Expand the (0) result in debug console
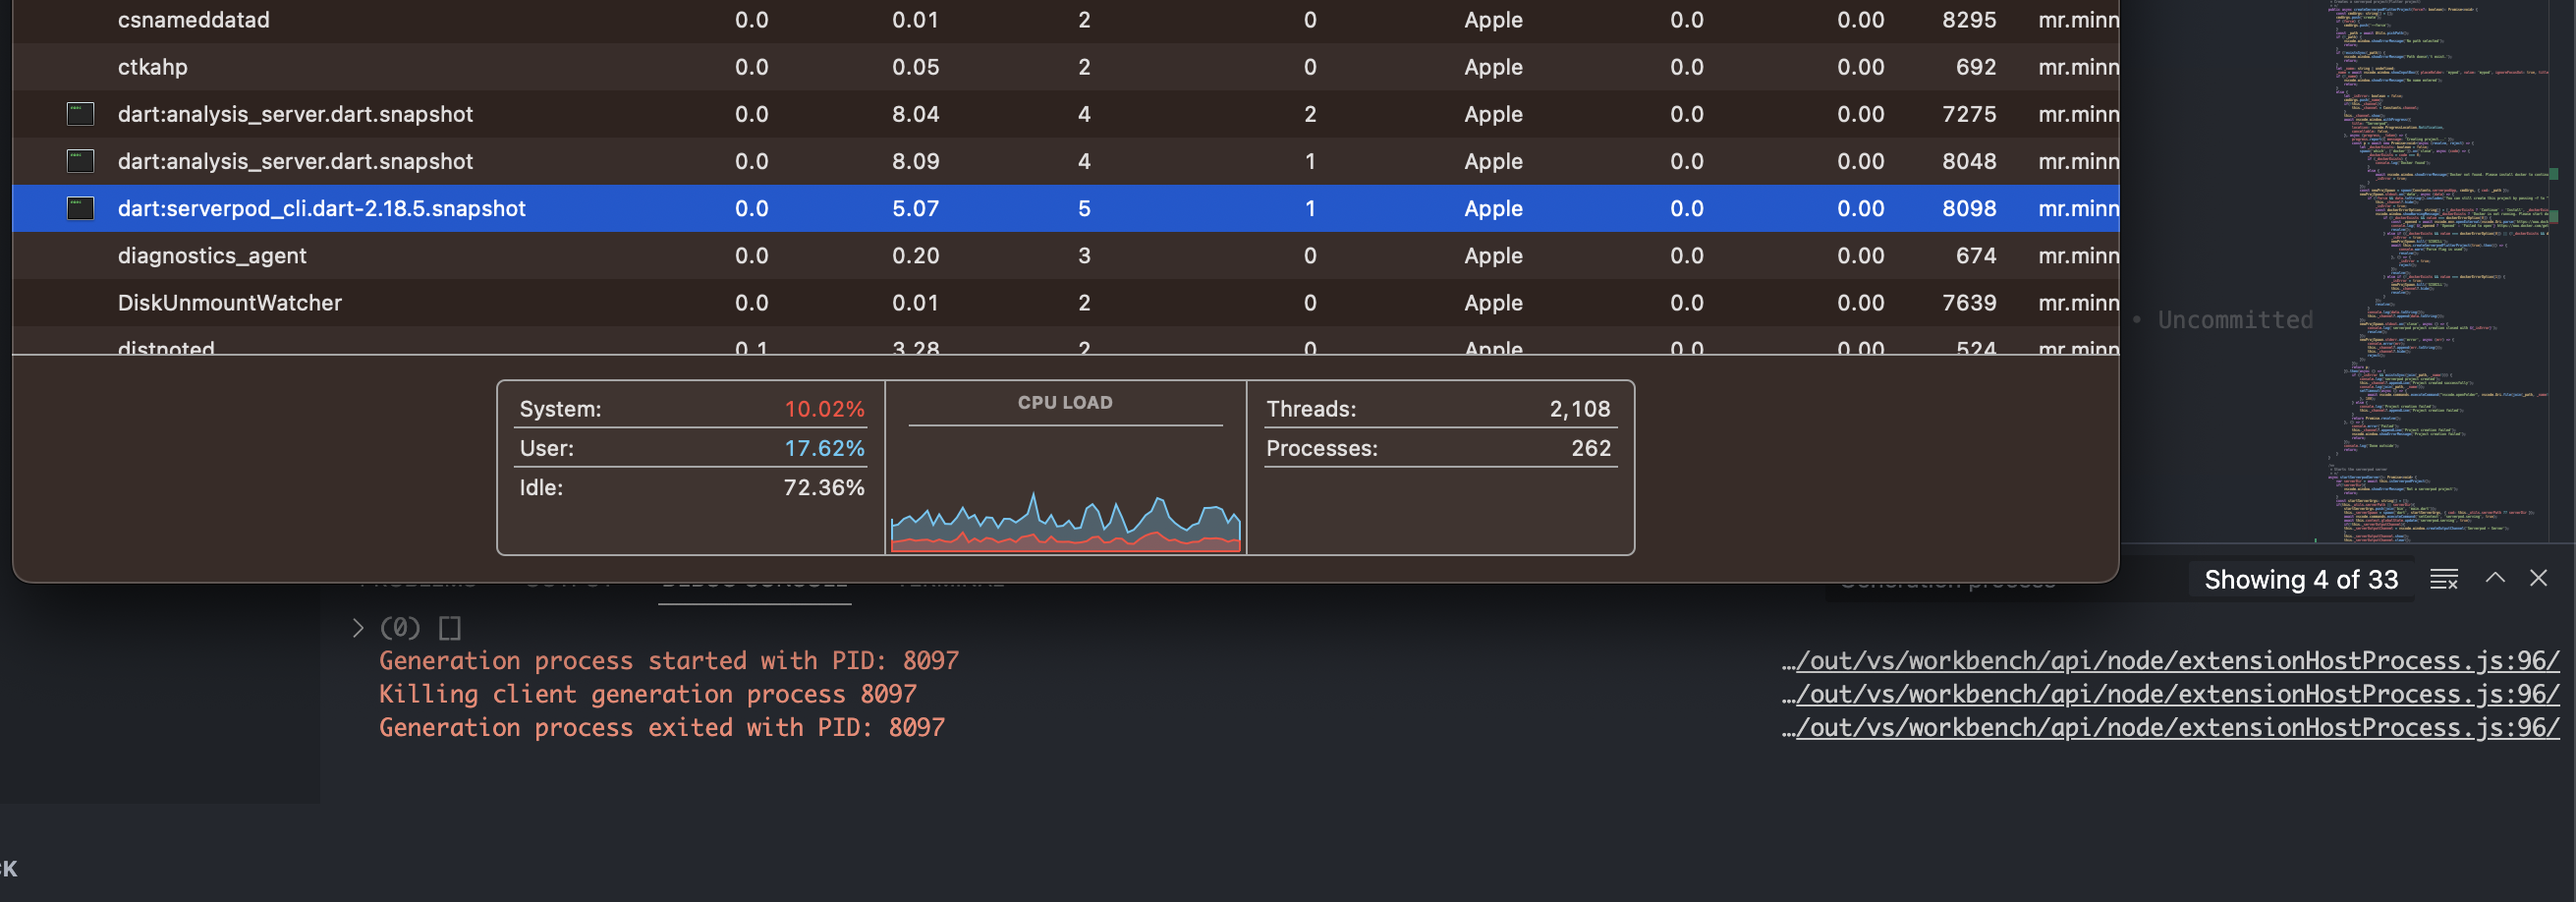 click(357, 628)
